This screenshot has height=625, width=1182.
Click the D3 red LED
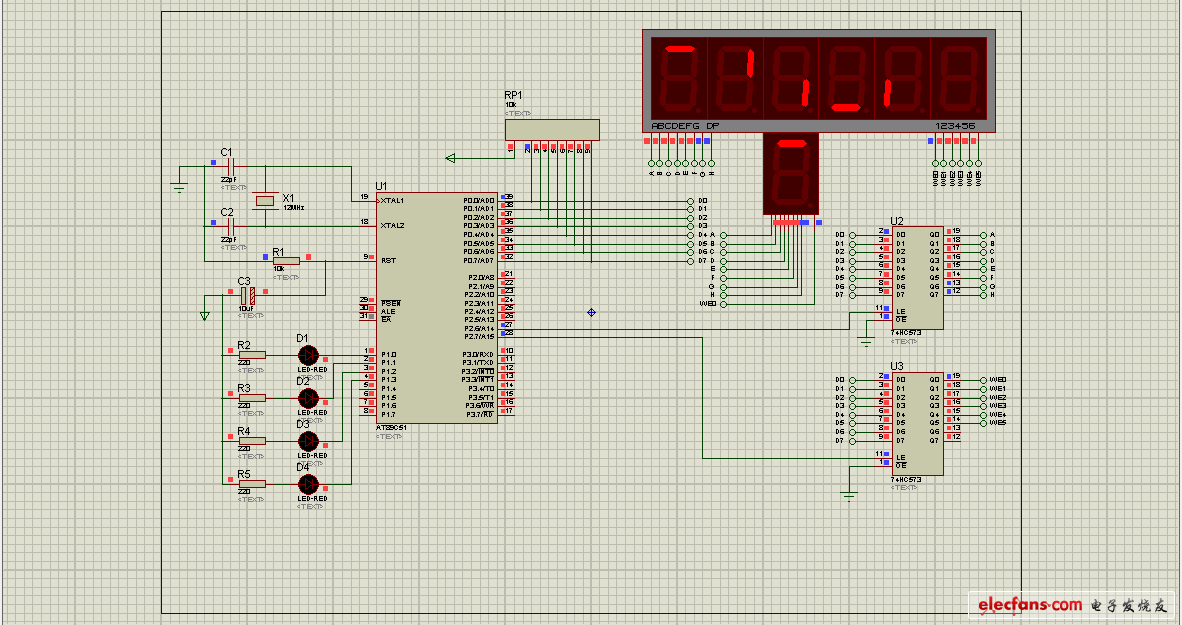pos(308,440)
